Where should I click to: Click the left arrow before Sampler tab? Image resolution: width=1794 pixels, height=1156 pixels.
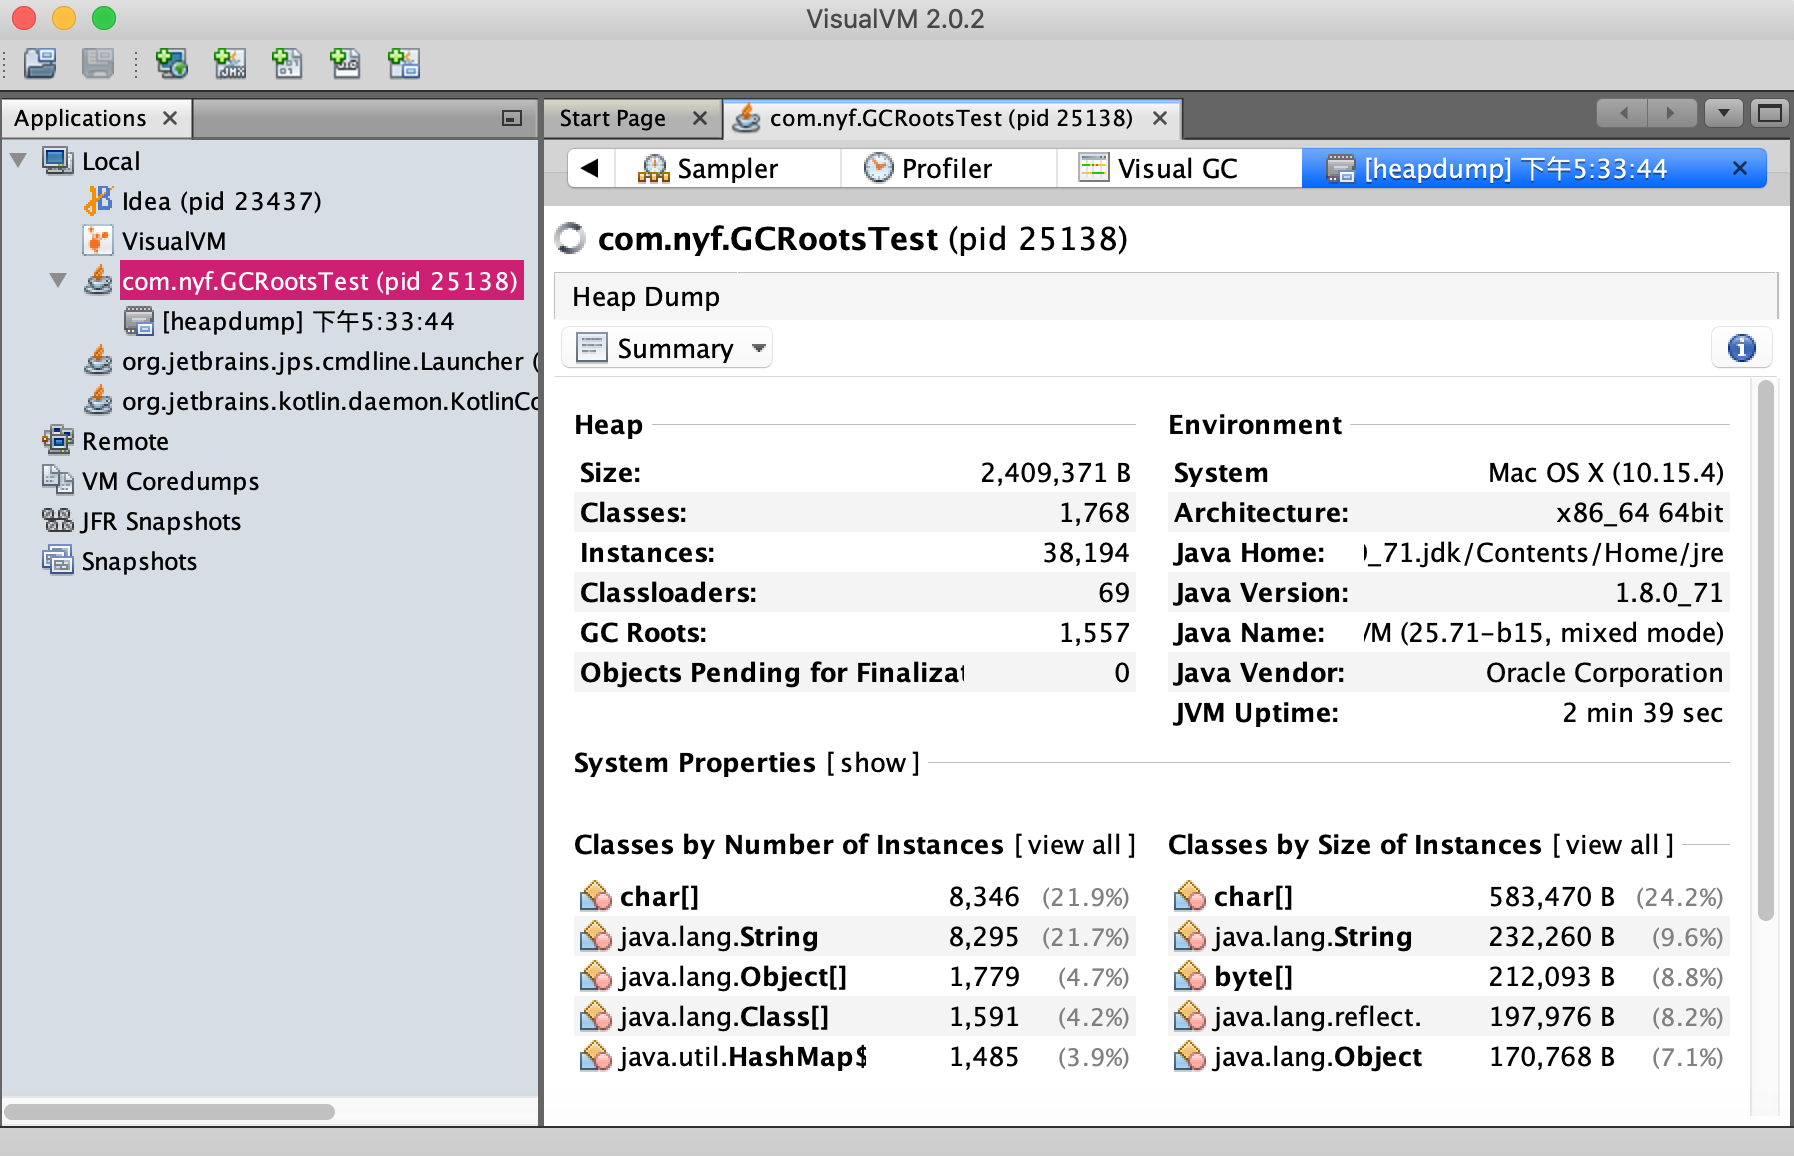pos(590,168)
